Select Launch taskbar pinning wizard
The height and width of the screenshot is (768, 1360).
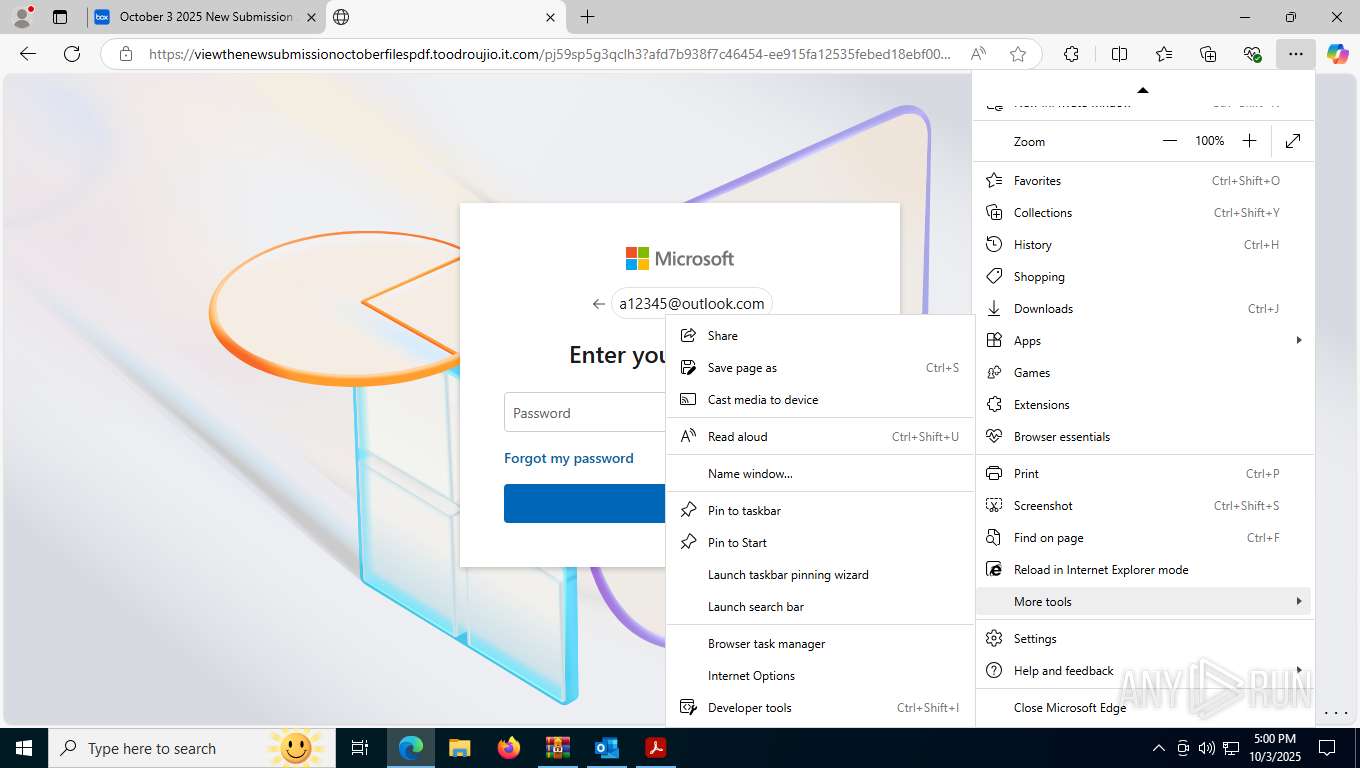[820, 575]
